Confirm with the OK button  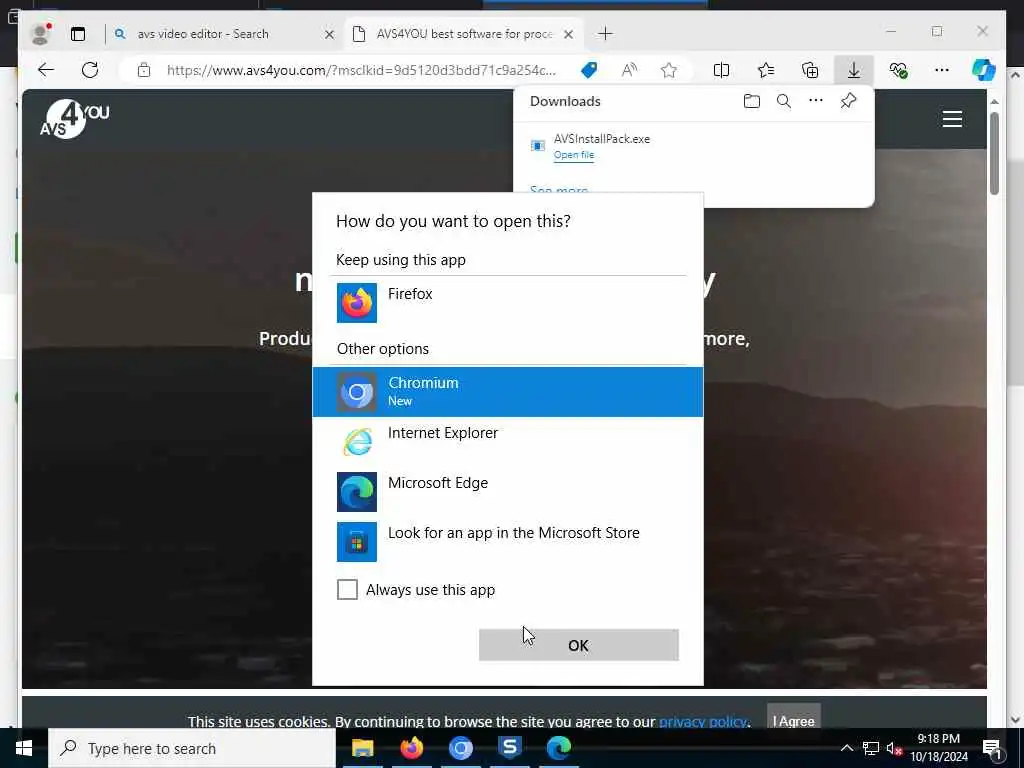(x=579, y=645)
